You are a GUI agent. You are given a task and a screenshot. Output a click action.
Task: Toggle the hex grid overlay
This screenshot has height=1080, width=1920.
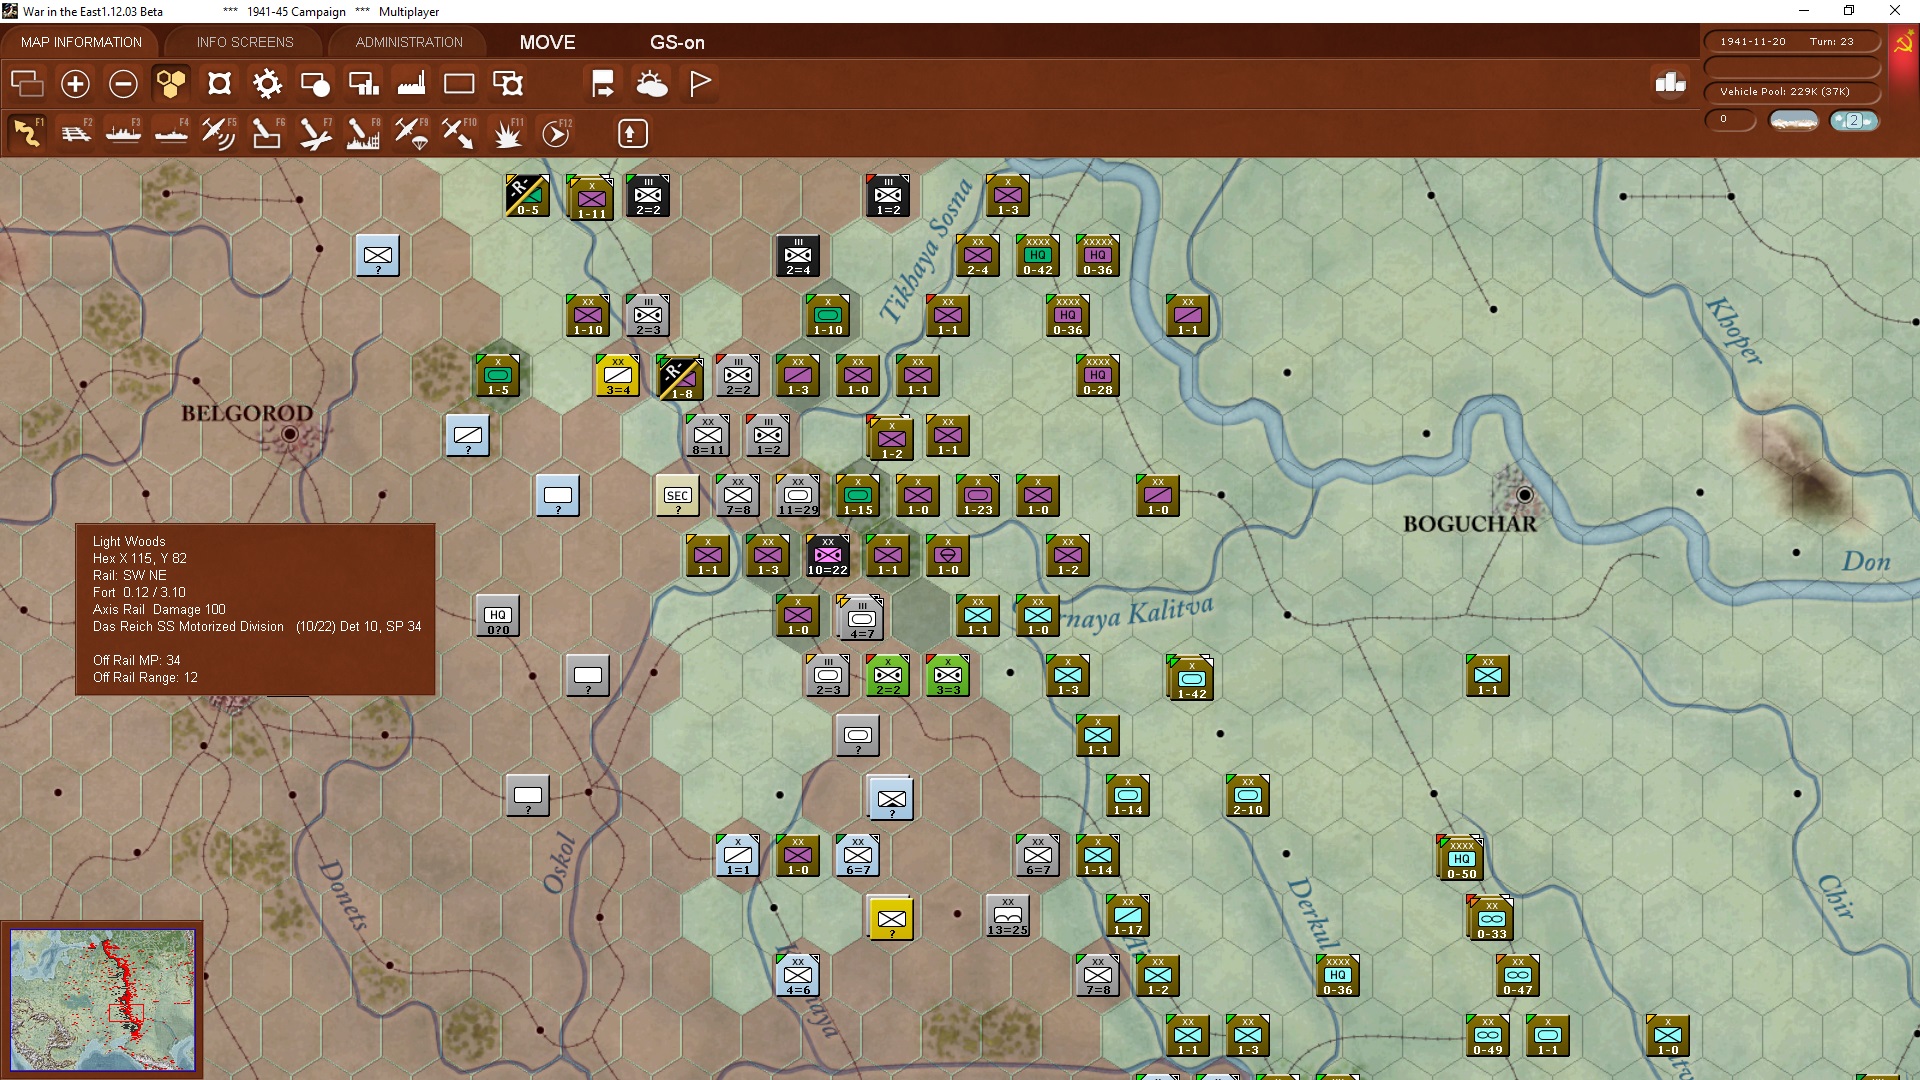click(171, 84)
